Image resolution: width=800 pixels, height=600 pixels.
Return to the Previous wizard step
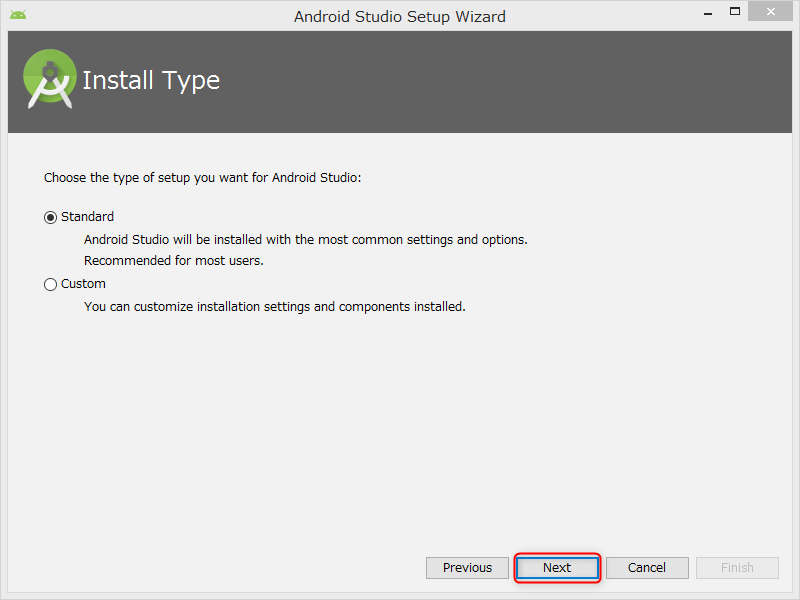click(467, 568)
